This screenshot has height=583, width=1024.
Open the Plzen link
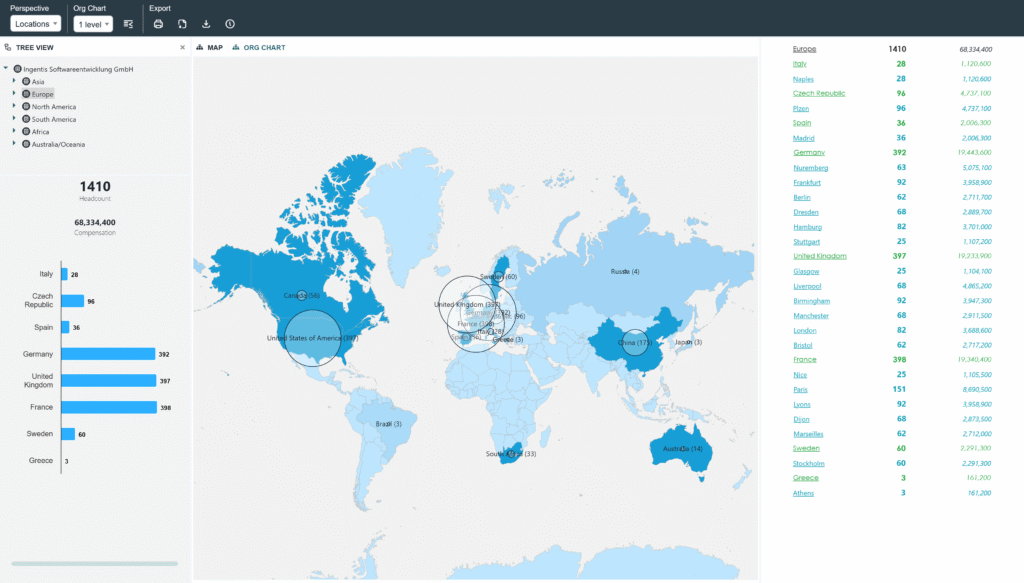pos(801,108)
